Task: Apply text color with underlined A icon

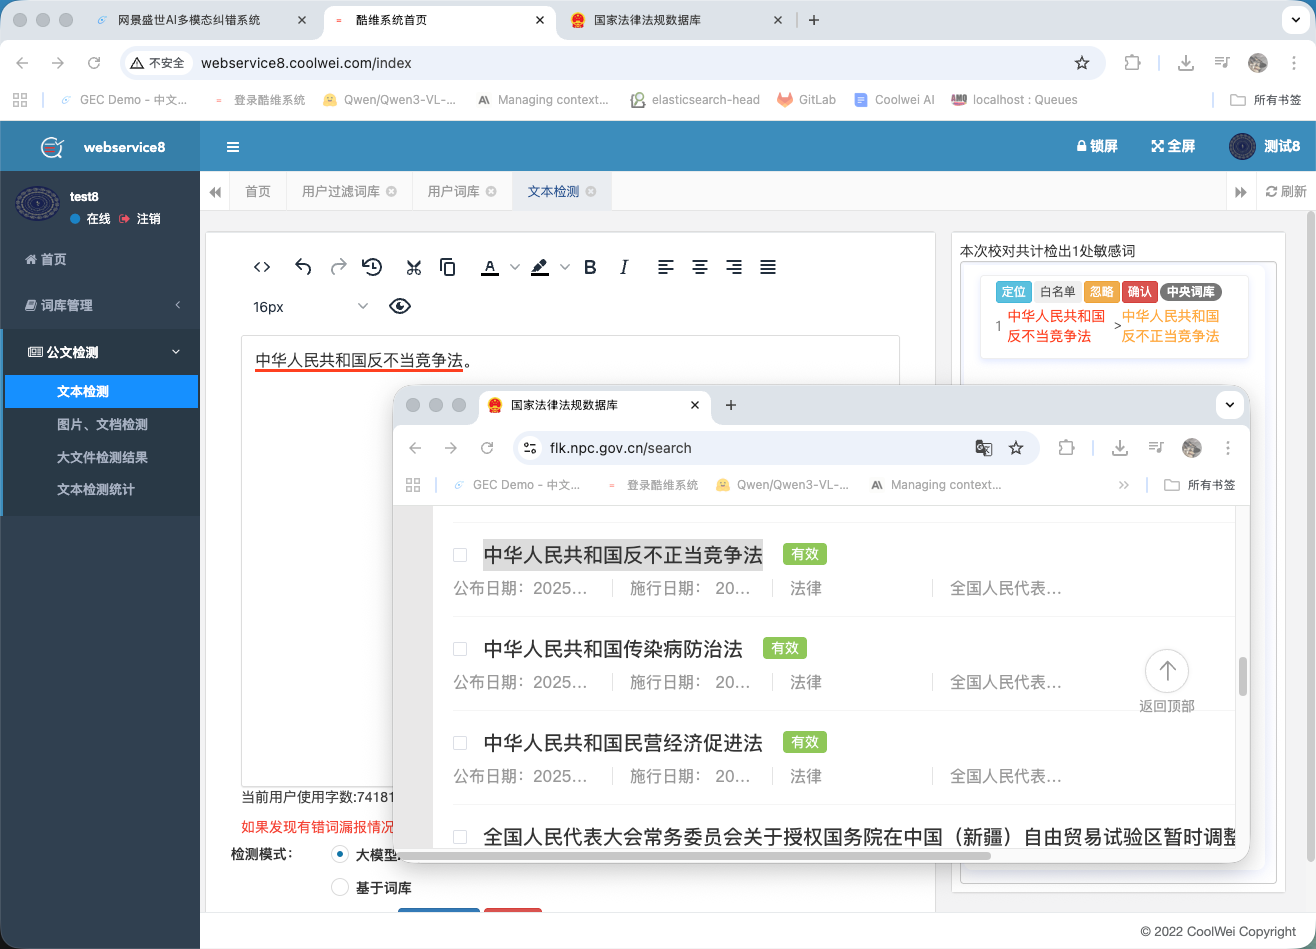Action: click(x=490, y=267)
